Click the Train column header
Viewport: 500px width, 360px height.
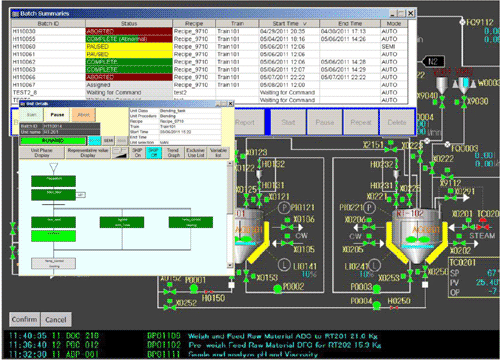237,23
